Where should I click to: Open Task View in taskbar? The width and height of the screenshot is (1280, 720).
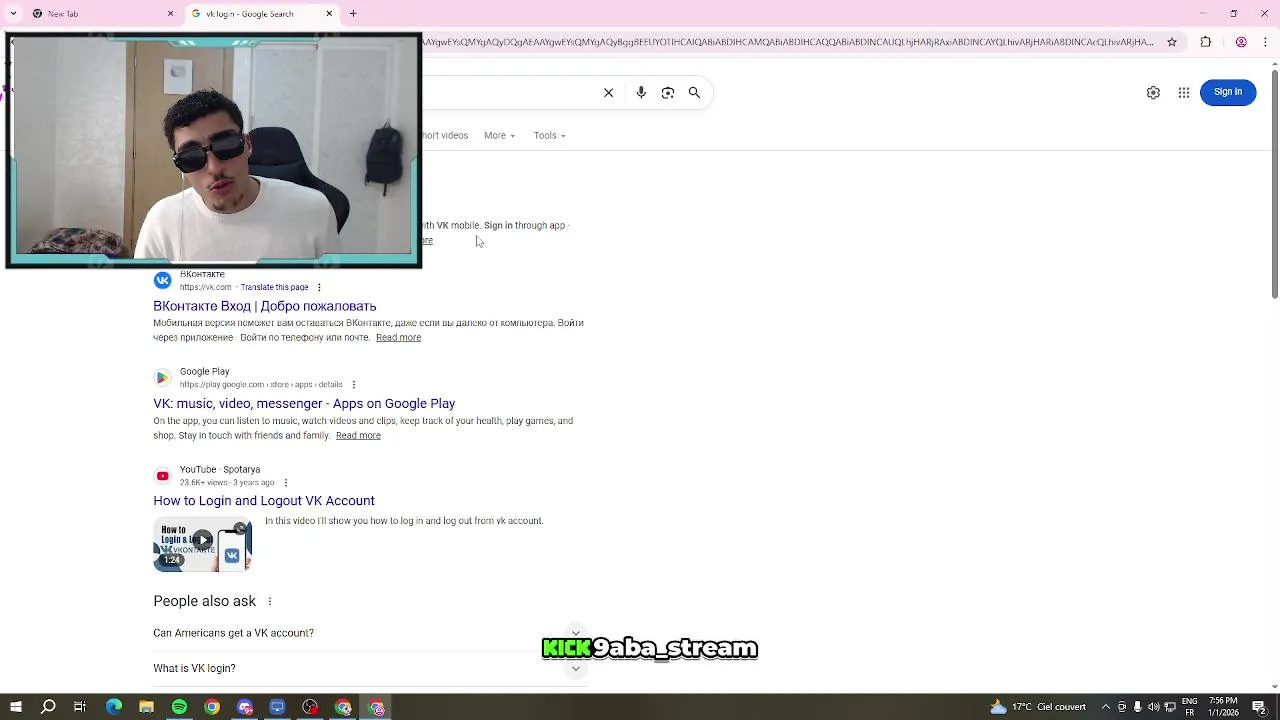click(80, 707)
